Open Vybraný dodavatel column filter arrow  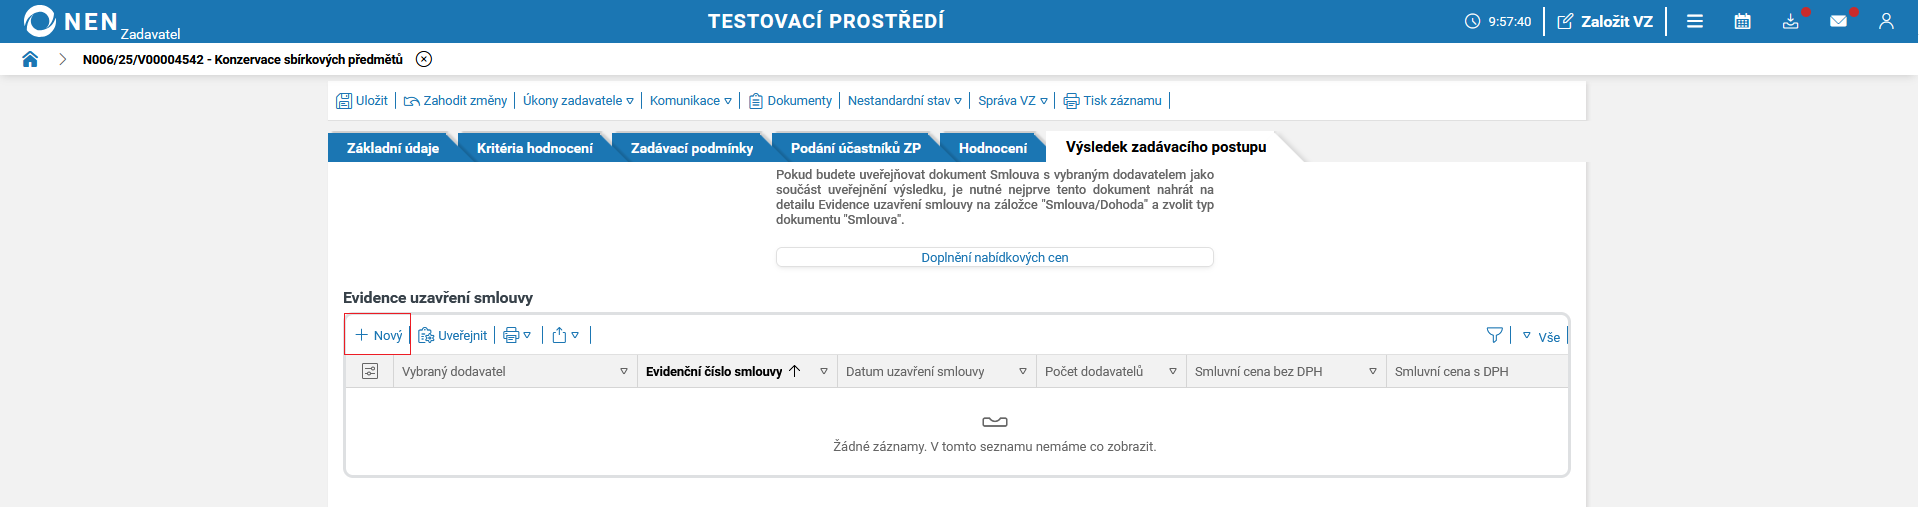pos(624,371)
